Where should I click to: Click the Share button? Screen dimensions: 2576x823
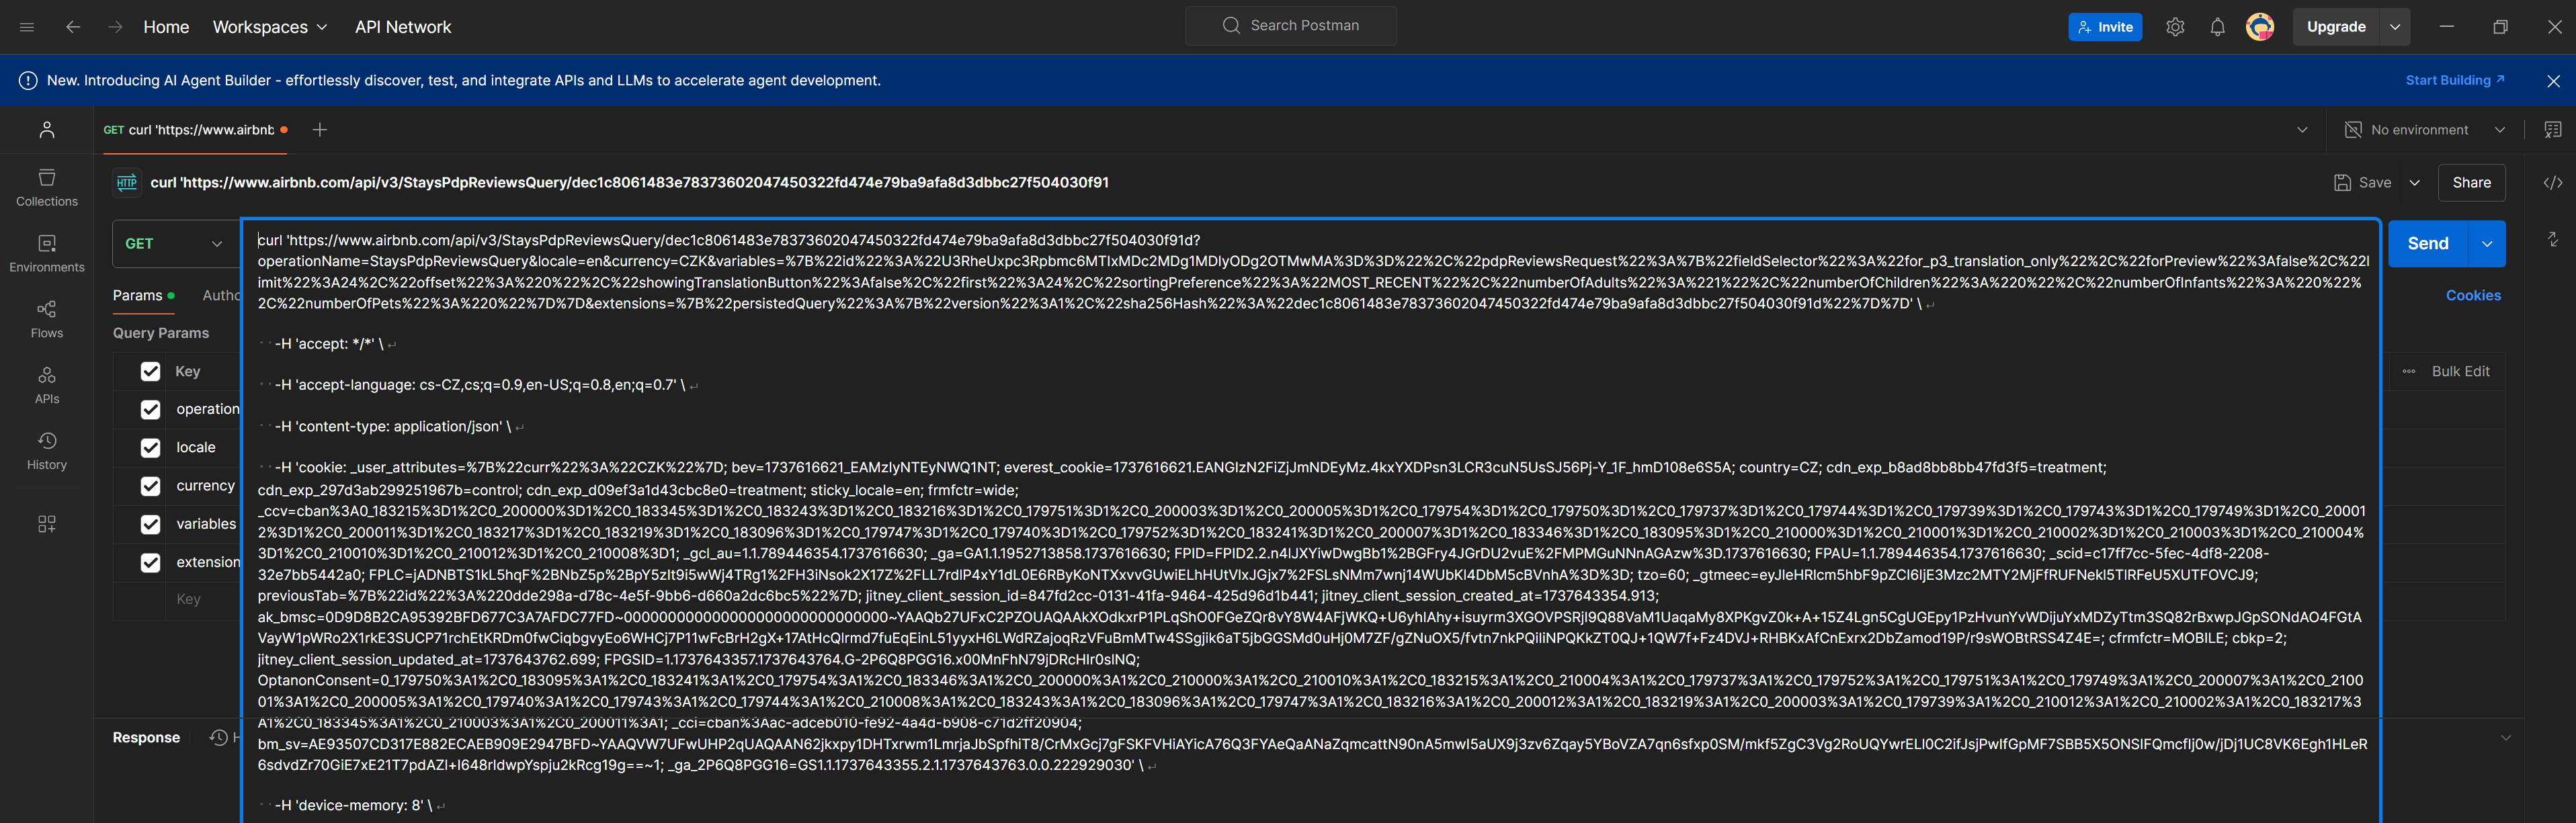[x=2471, y=182]
